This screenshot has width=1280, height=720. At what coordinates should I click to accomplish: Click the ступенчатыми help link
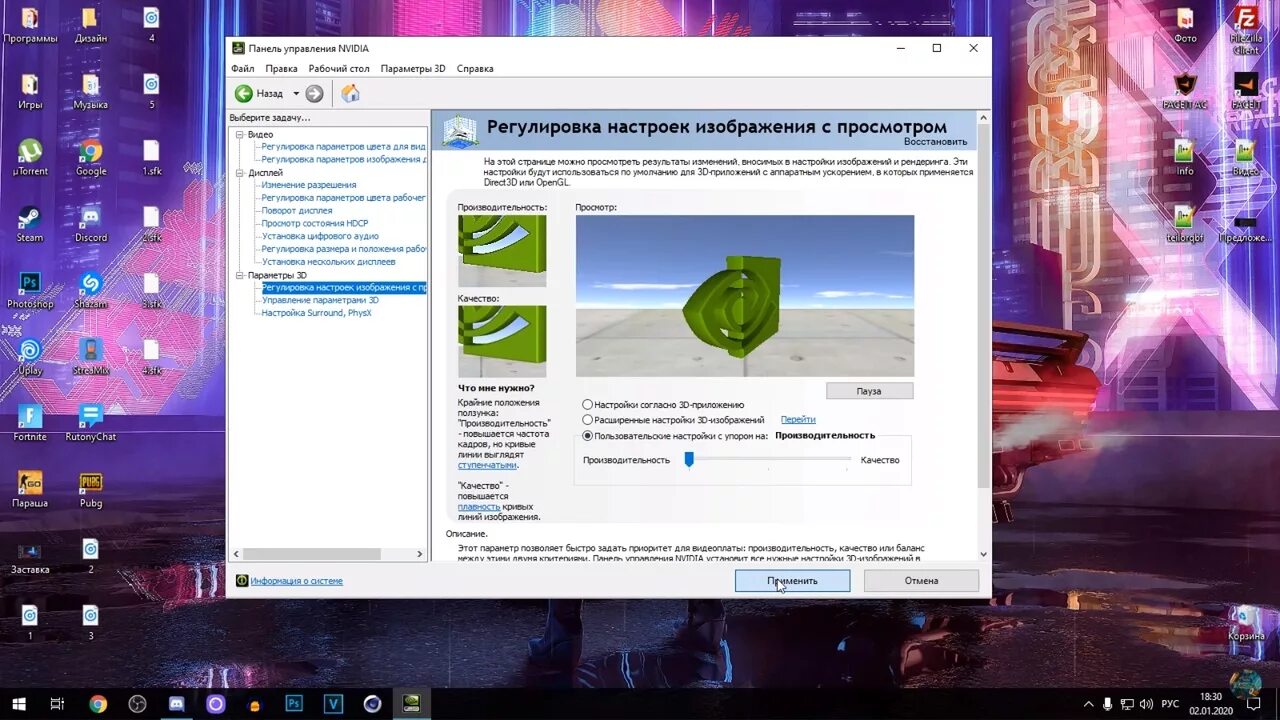pos(487,466)
